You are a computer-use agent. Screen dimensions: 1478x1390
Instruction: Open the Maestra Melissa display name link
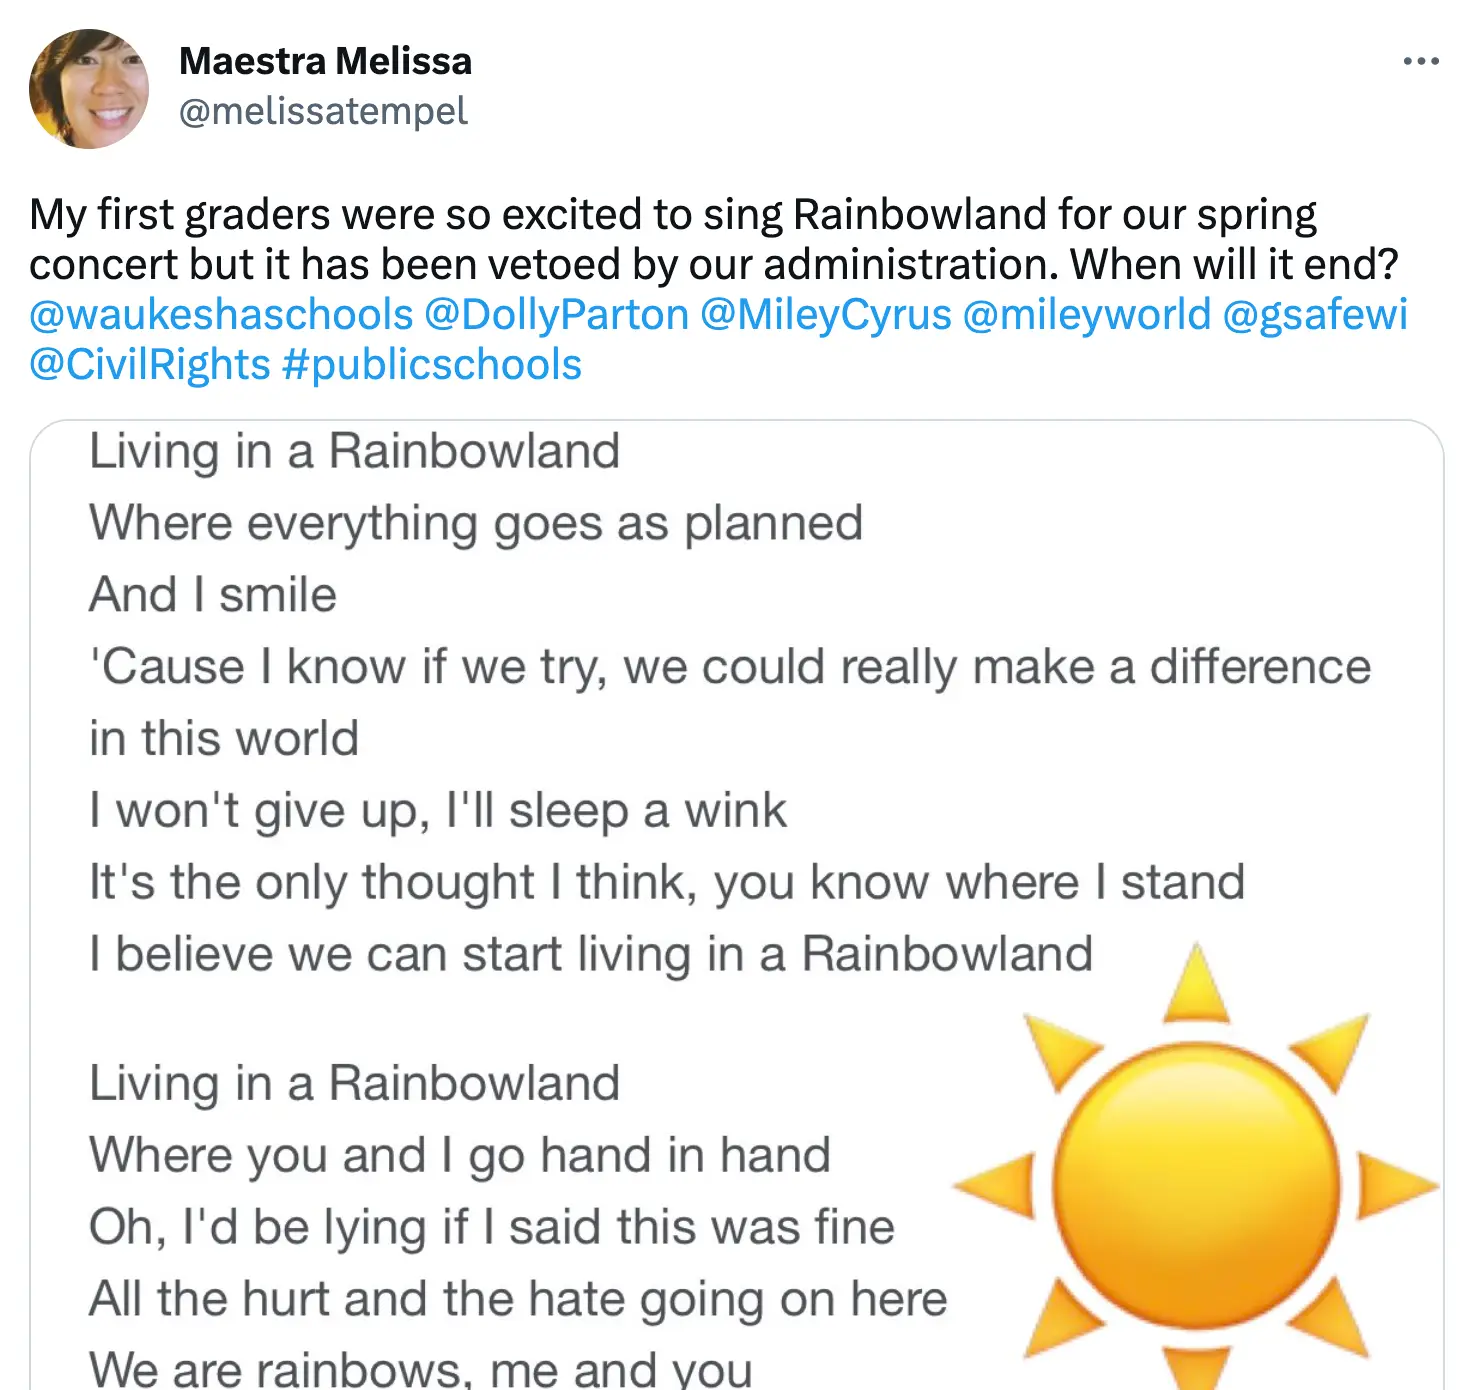[325, 62]
